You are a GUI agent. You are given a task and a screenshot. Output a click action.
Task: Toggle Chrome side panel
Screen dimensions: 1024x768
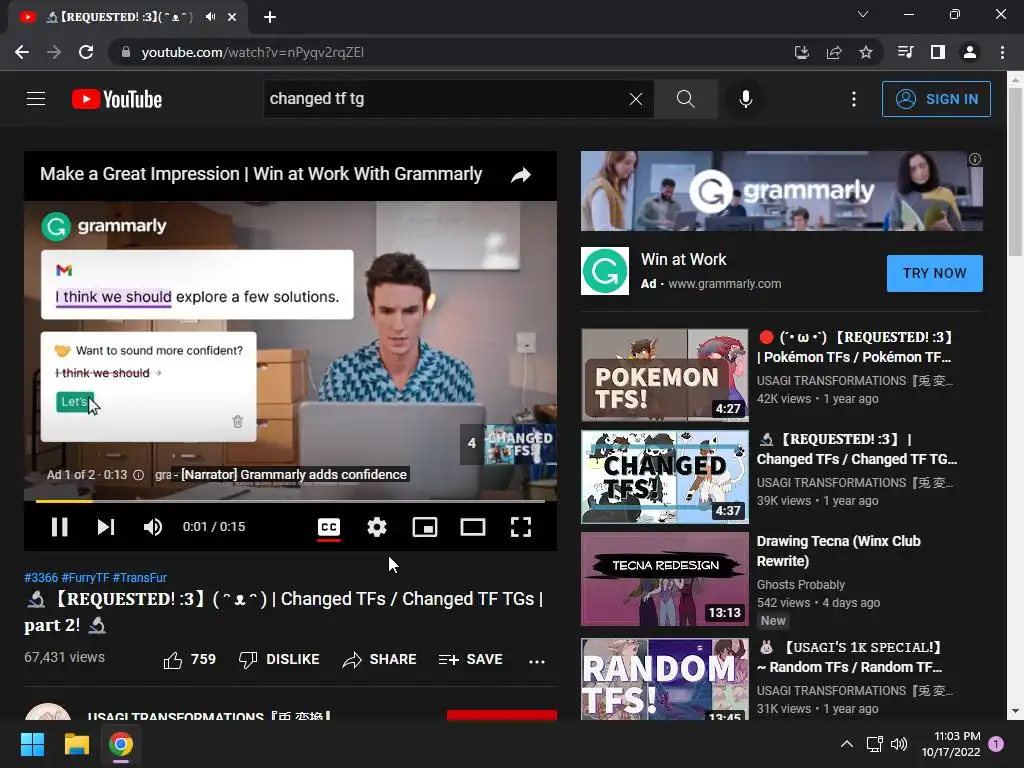[938, 52]
